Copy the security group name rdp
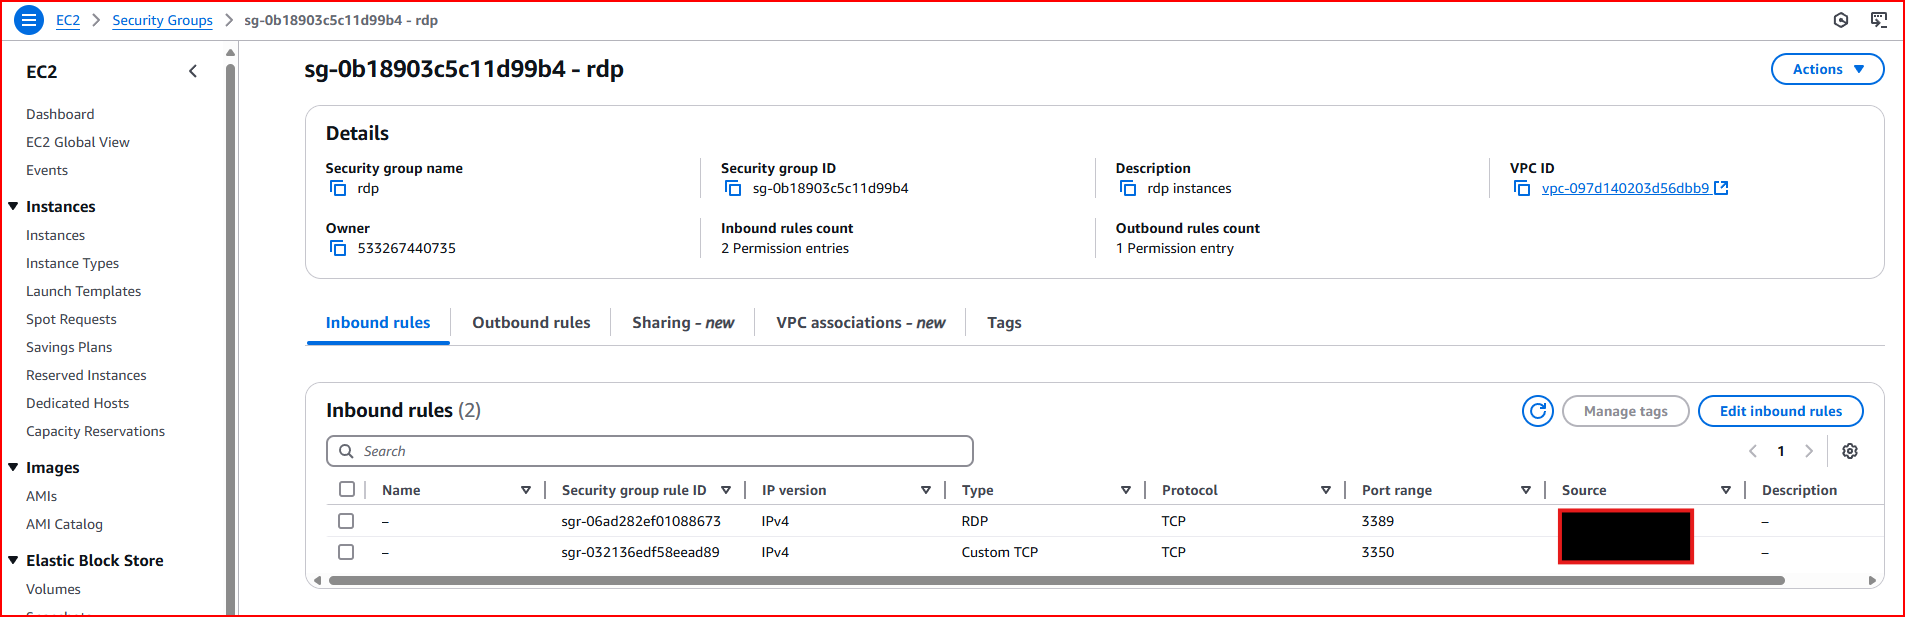This screenshot has width=1905, height=617. [338, 188]
